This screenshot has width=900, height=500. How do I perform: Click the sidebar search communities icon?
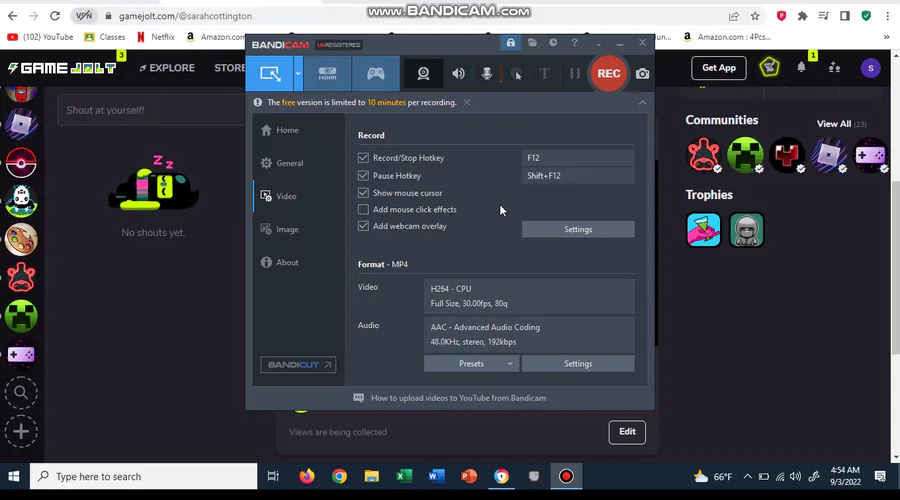(x=21, y=393)
